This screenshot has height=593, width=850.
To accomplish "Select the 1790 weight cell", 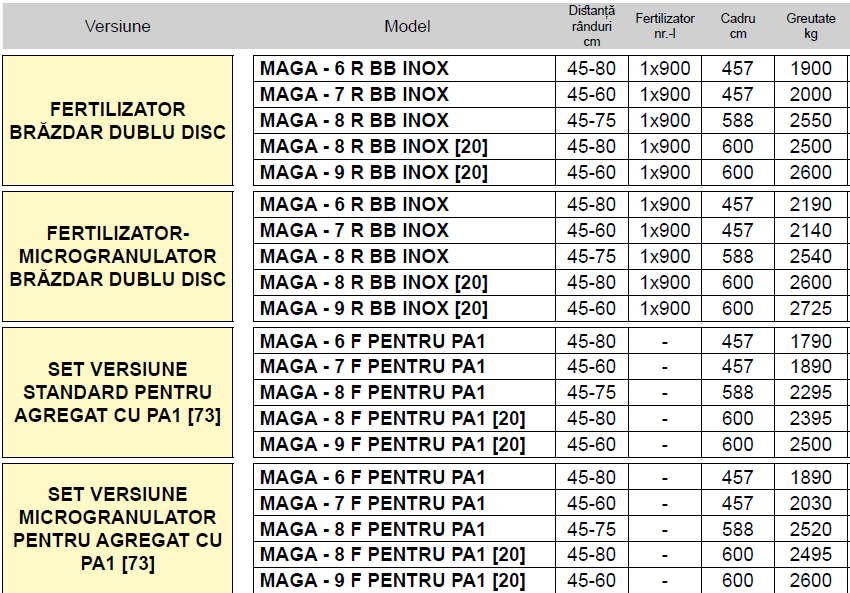I will (x=810, y=341).
